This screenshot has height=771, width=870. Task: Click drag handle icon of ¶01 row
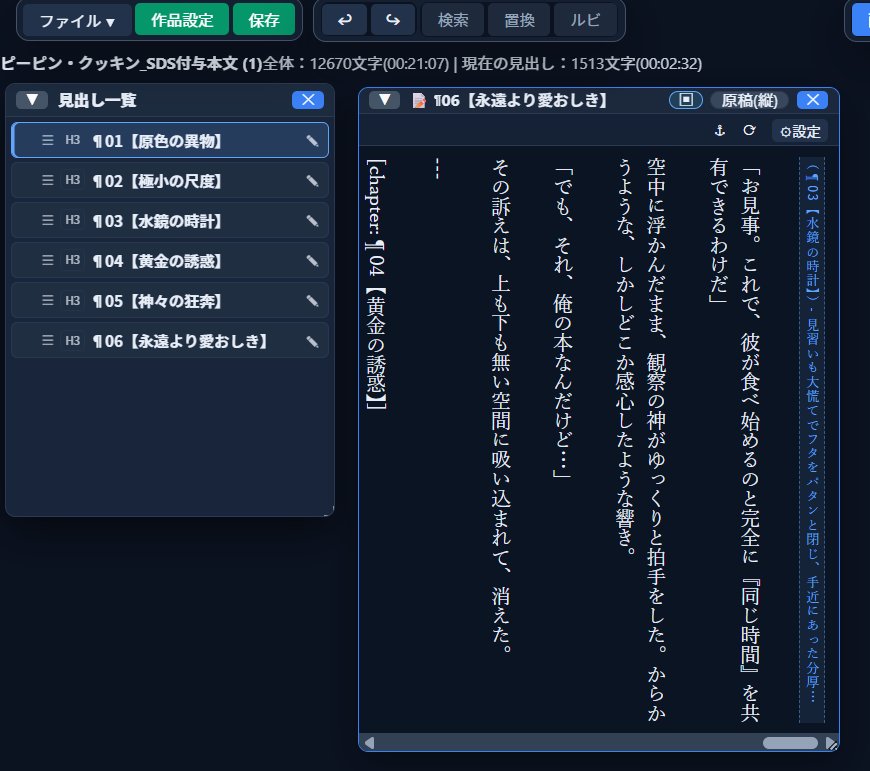tap(48, 140)
